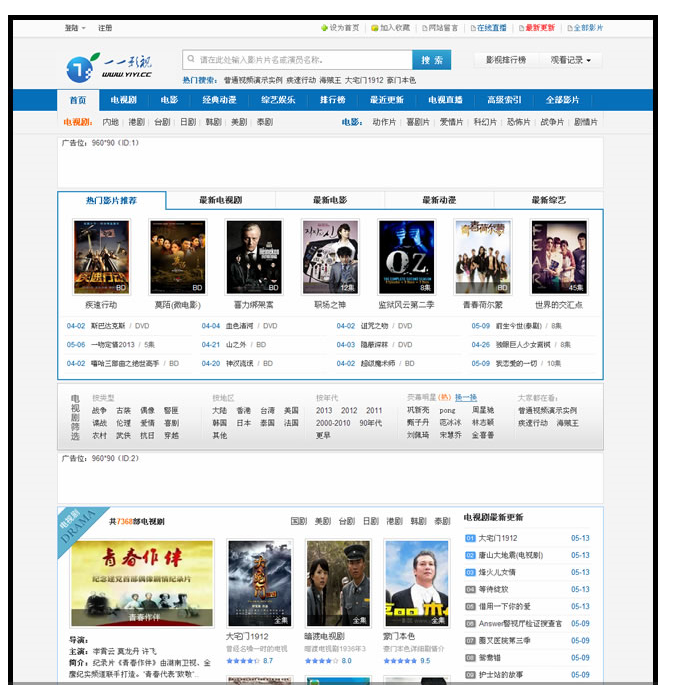682x685 pixels.
Task: Open the 世界的交汇点 poster
Action: 559,257
